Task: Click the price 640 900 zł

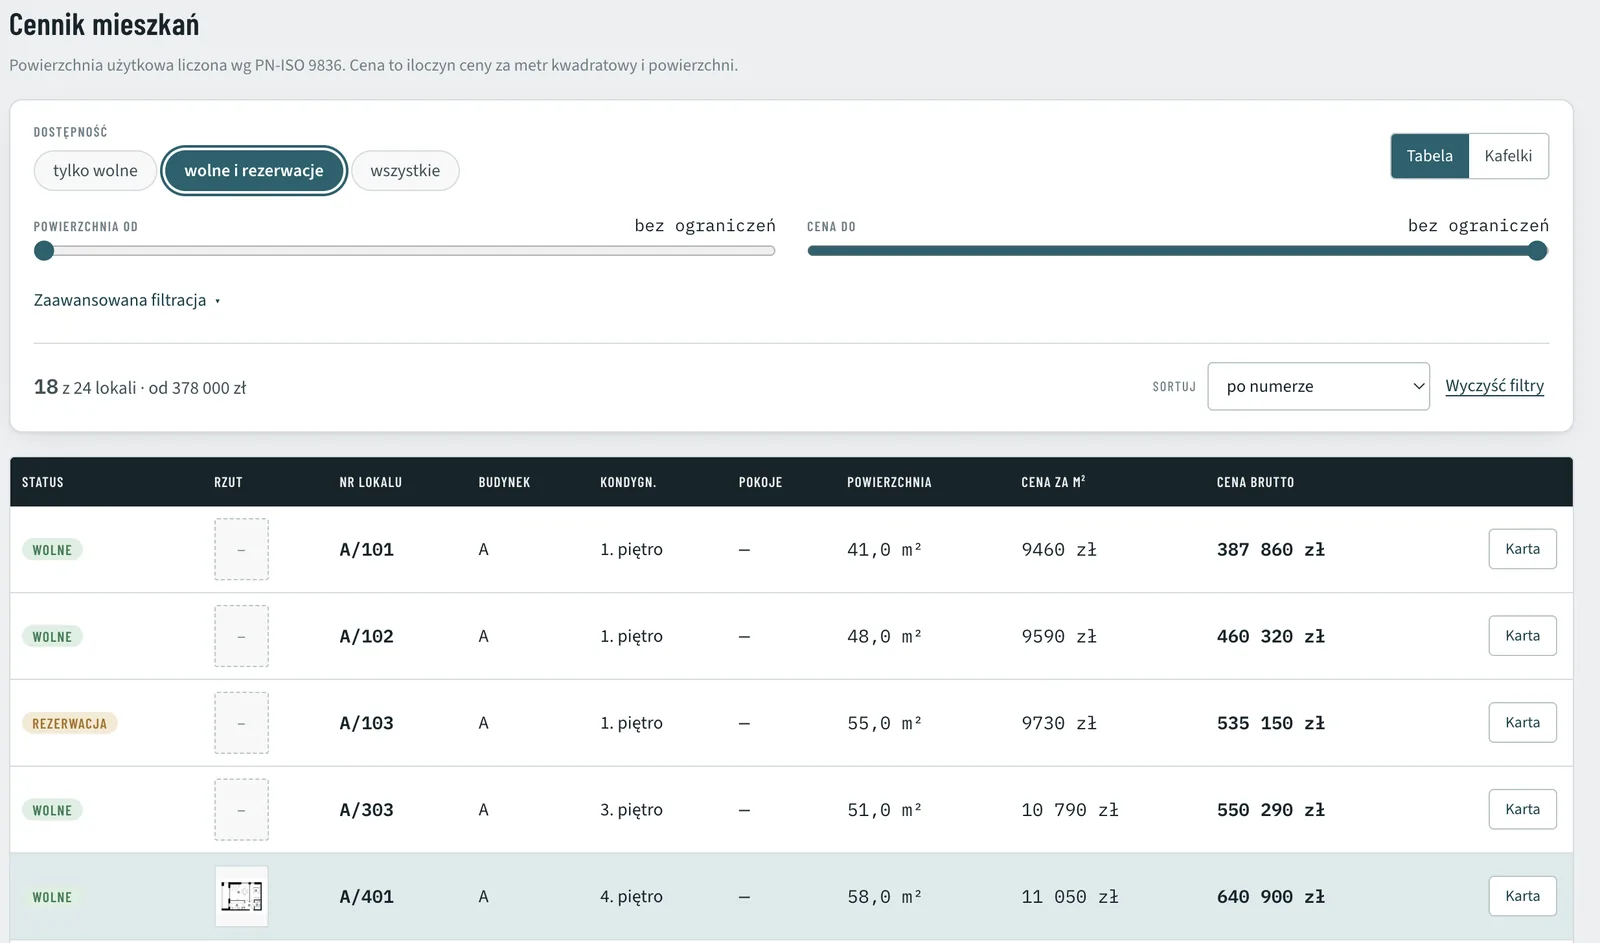Action: pyautogui.click(x=1270, y=897)
